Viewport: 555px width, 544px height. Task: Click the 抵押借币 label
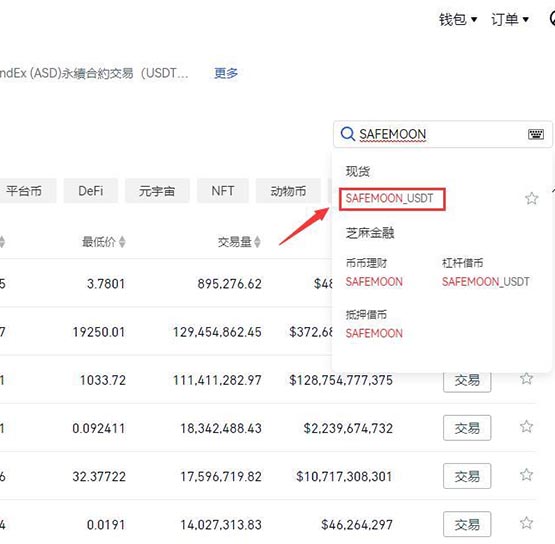point(366,314)
